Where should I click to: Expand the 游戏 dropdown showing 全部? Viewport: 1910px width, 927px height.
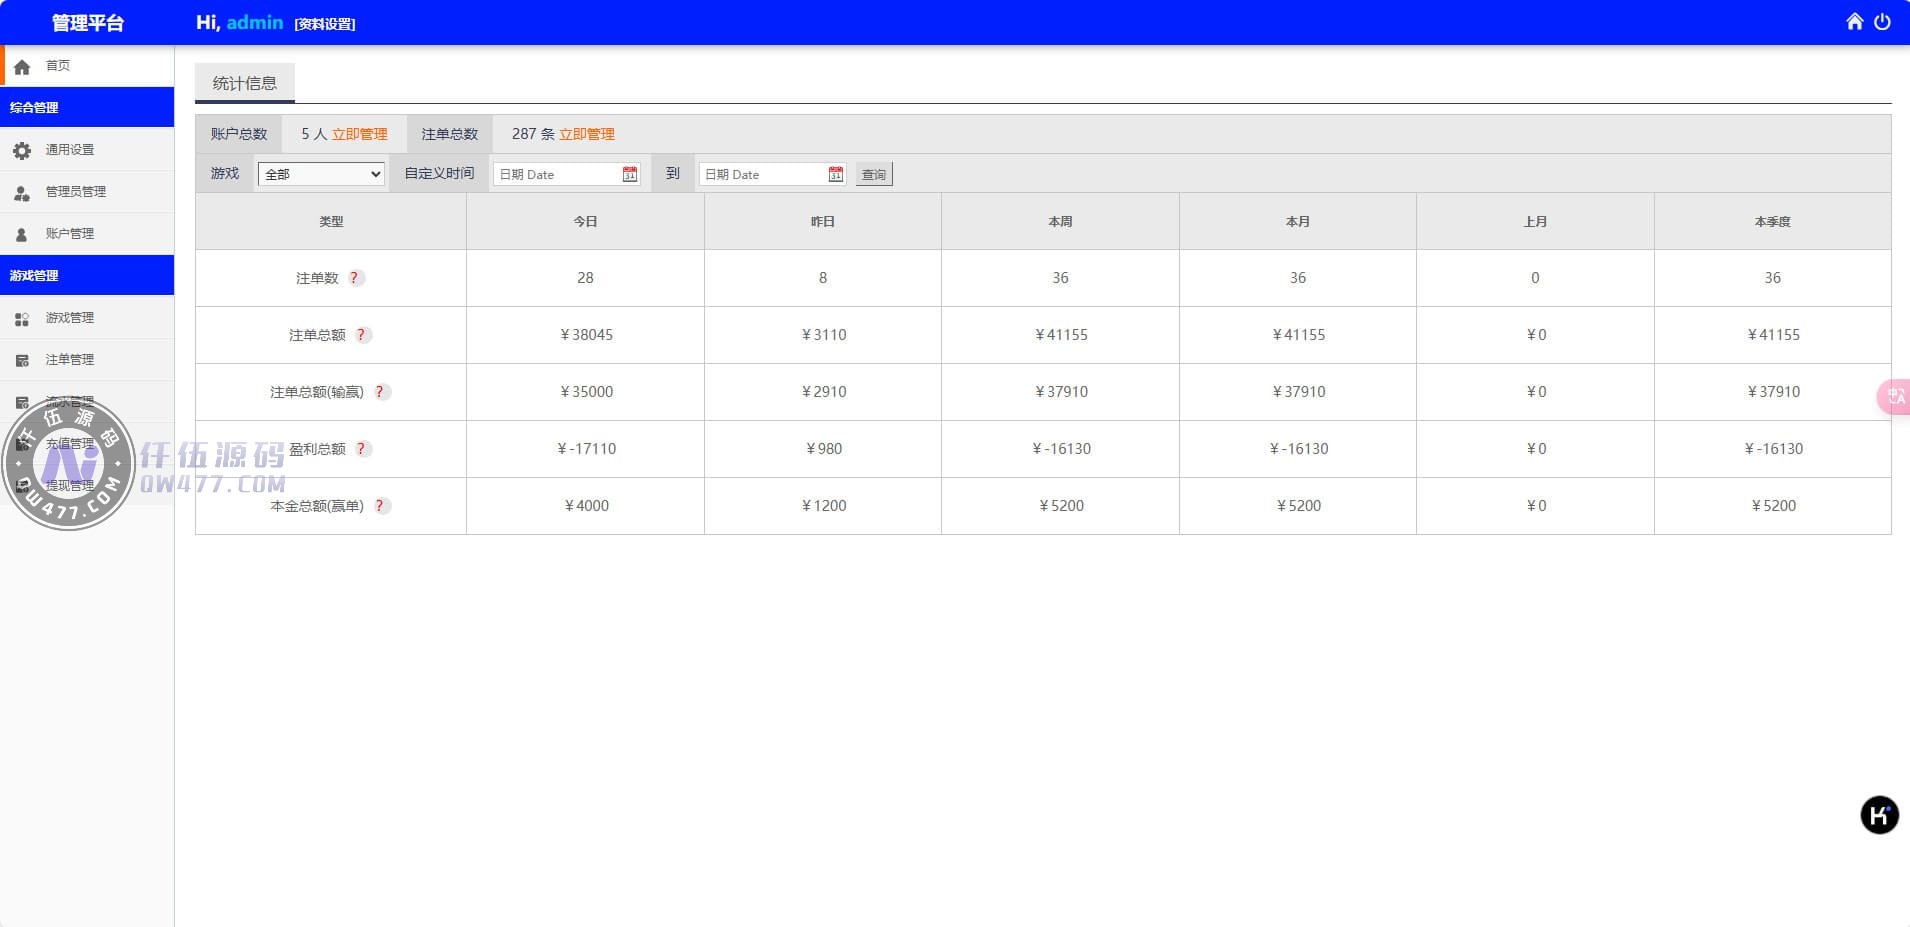pos(321,174)
